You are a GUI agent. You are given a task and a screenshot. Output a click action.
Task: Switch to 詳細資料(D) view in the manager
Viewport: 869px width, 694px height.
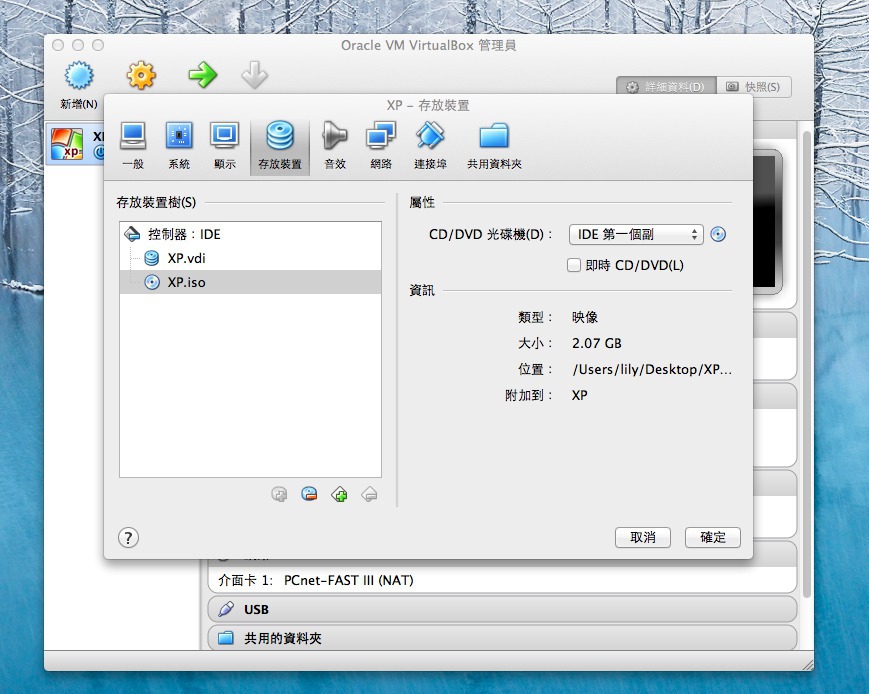coord(666,87)
